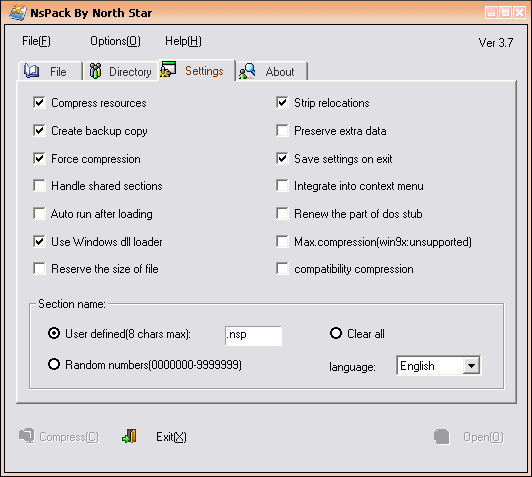Image resolution: width=532 pixels, height=477 pixels.
Task: Click the grayed Compress icon at bottom left
Action: (26, 436)
